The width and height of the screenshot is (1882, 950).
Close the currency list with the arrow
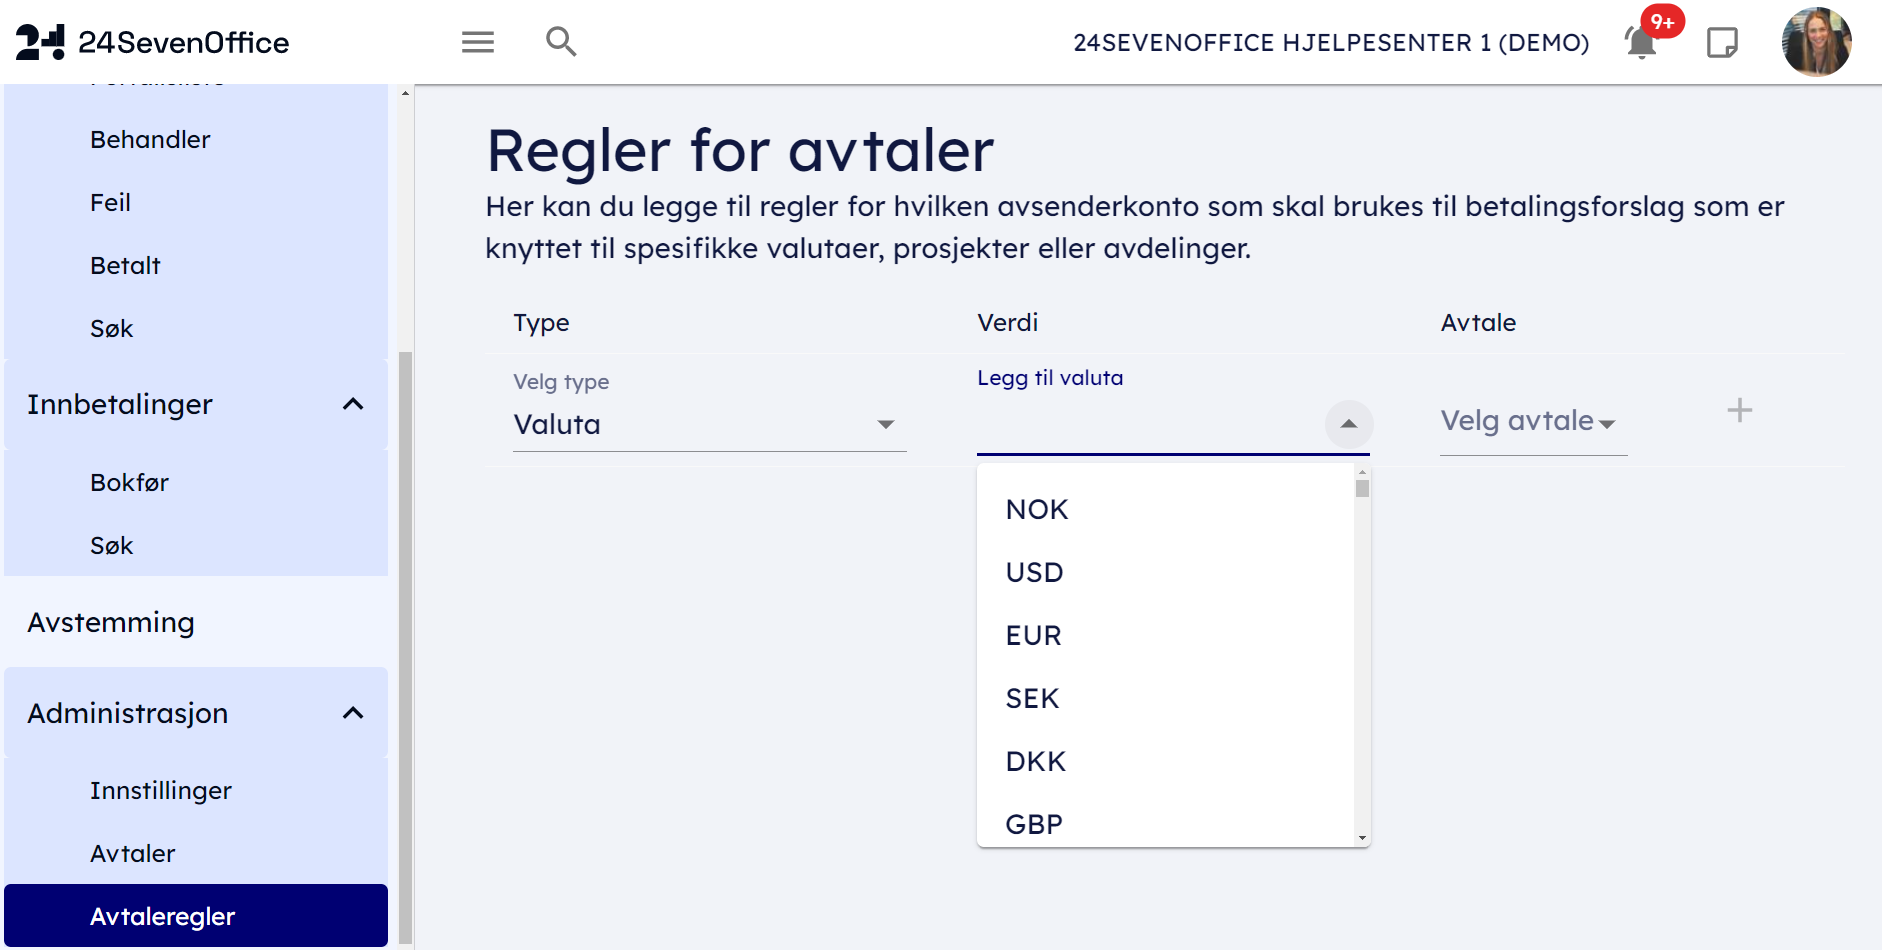click(1348, 424)
